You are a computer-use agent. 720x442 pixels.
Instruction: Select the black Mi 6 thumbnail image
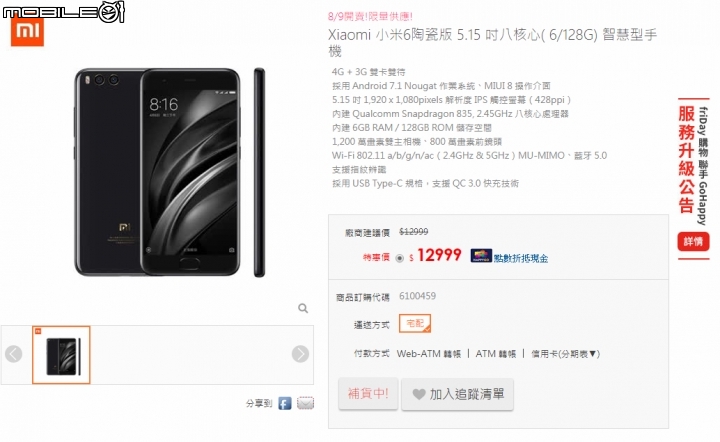pos(61,355)
